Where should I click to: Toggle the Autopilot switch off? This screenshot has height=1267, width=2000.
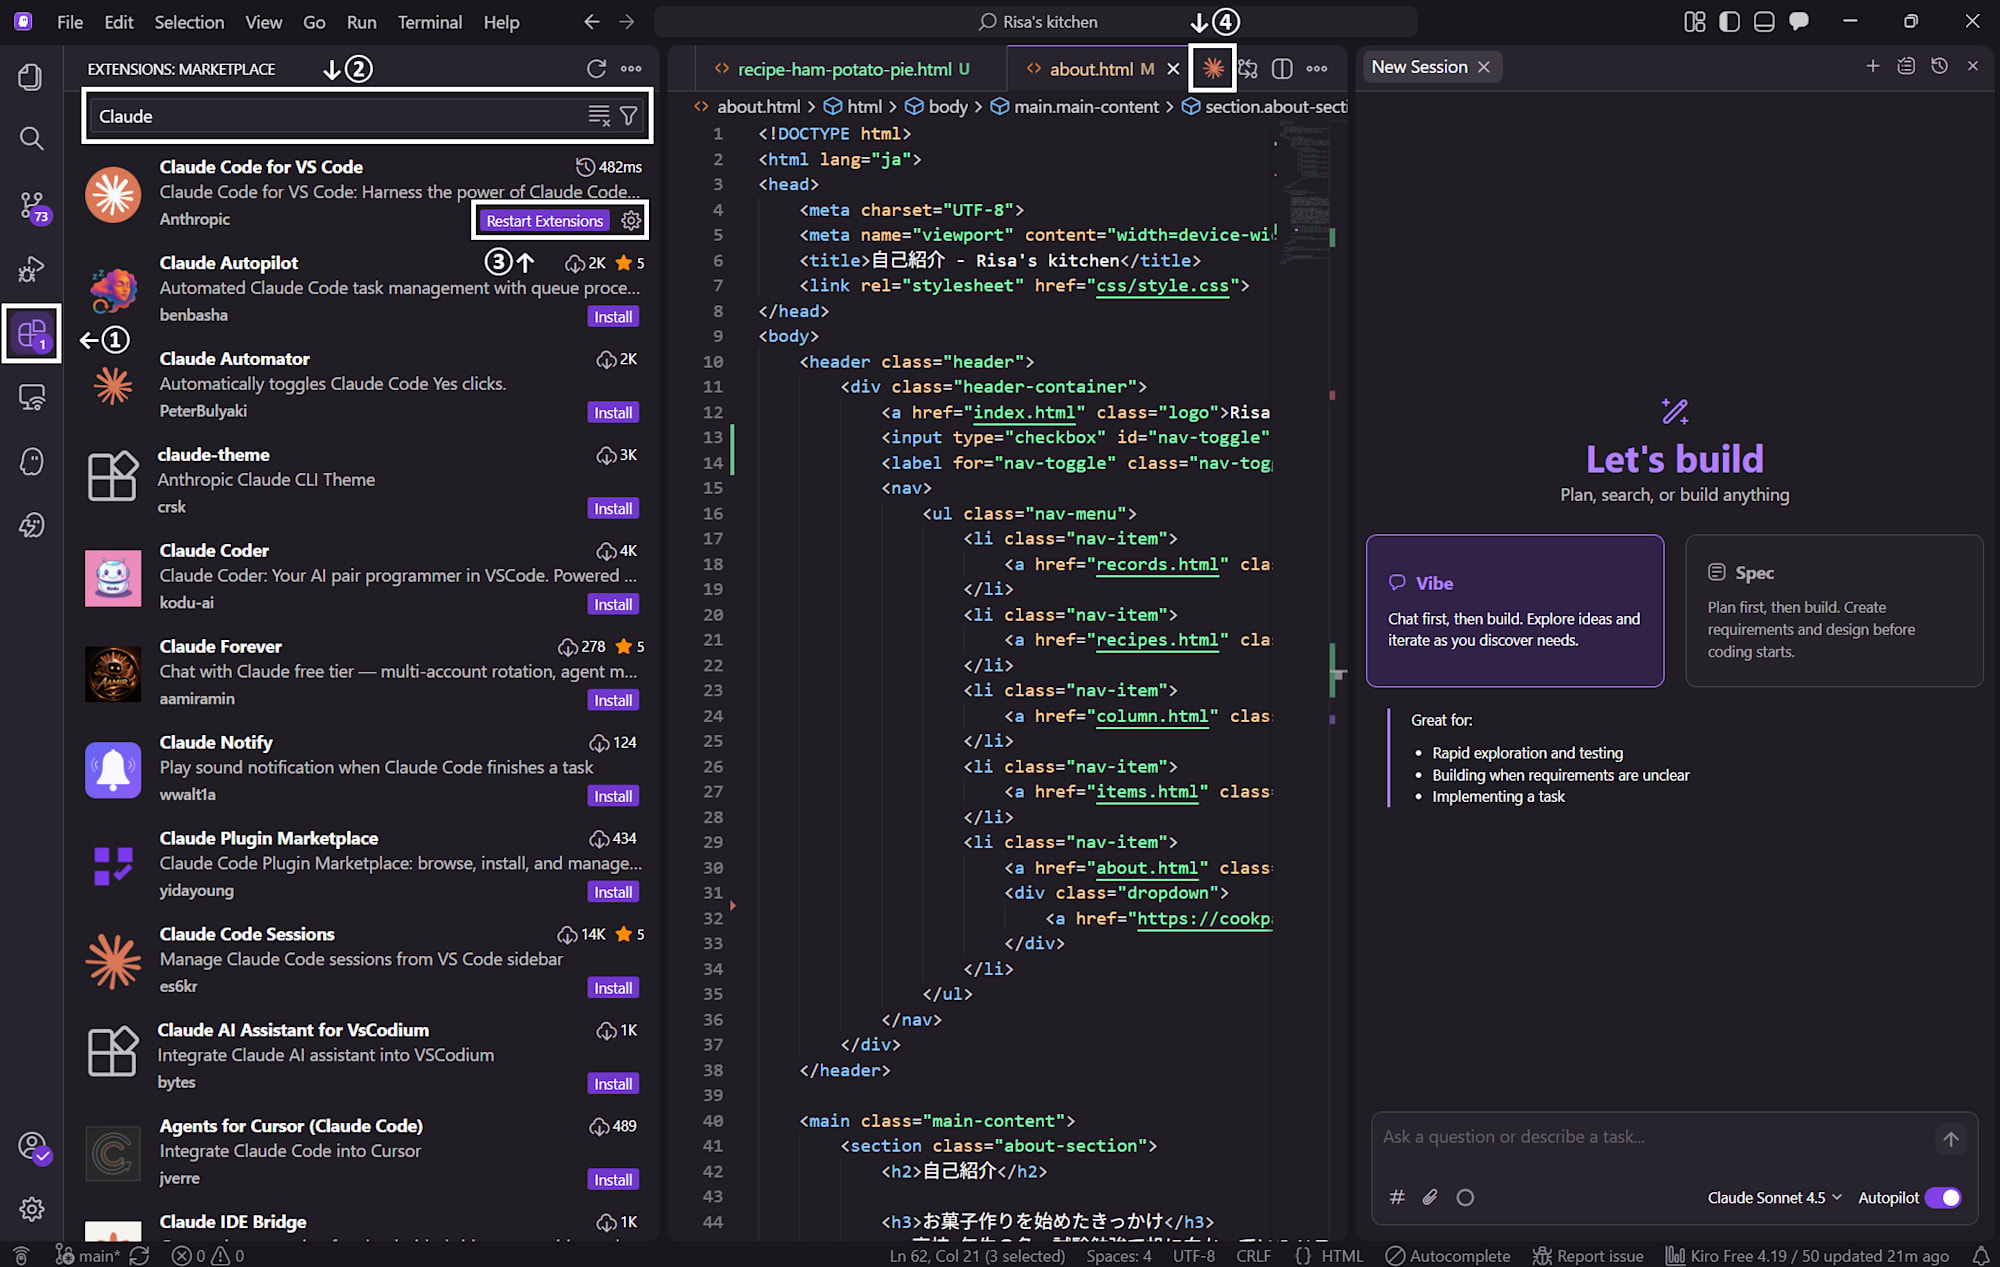pos(1943,1197)
